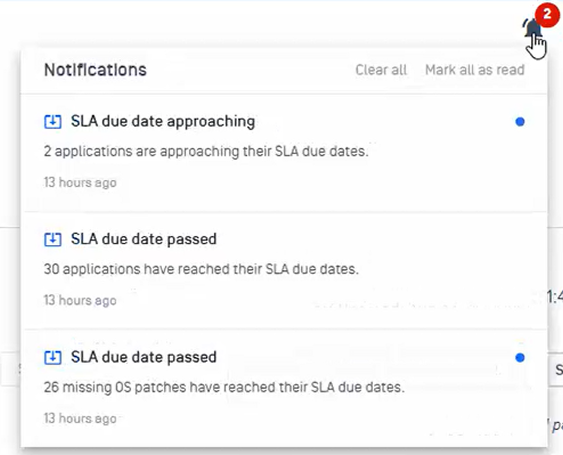Clear all notifications

click(381, 70)
